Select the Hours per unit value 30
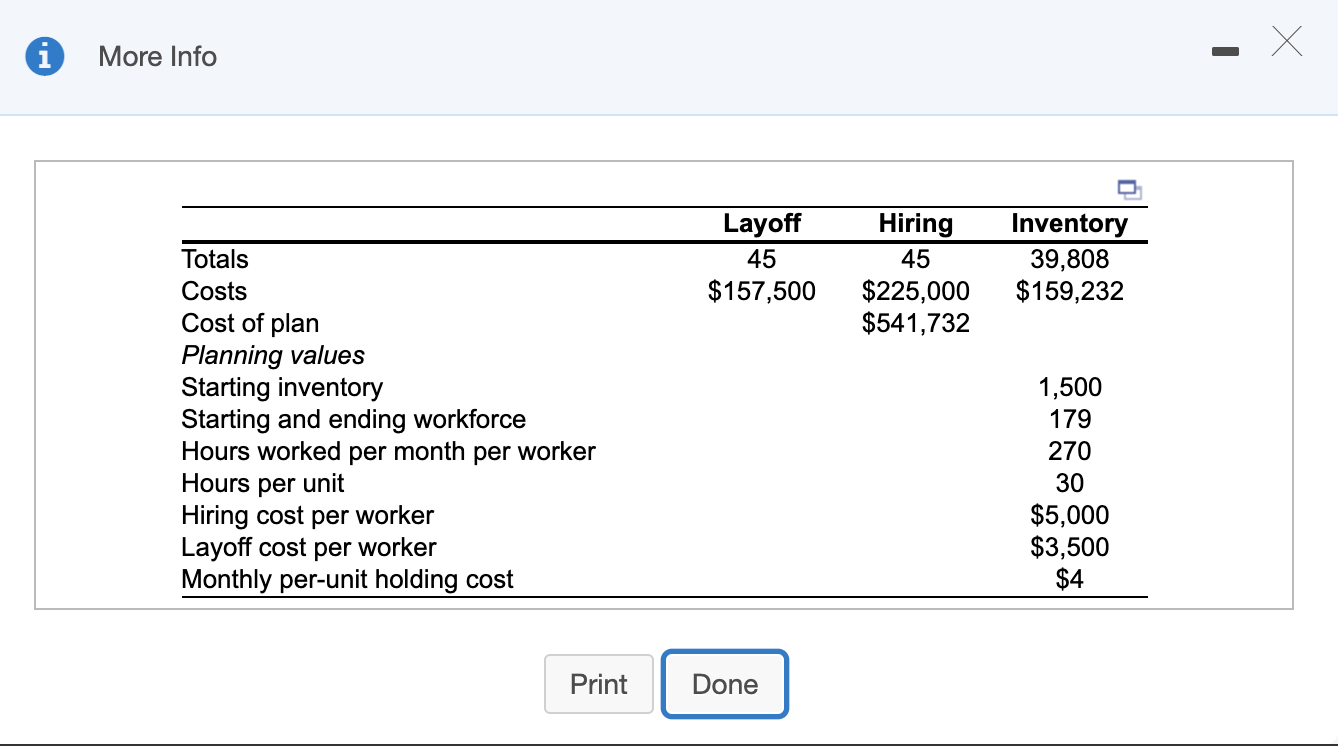 (1069, 483)
